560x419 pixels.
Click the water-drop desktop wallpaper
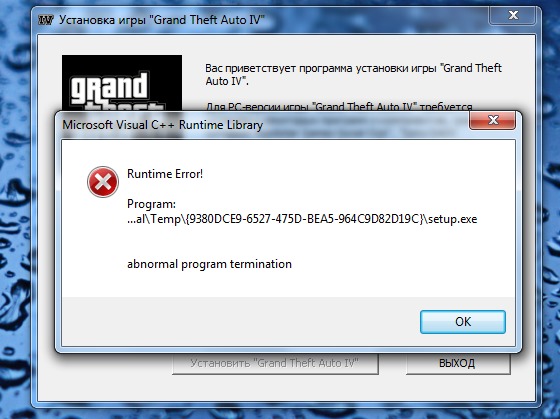coord(14,214)
